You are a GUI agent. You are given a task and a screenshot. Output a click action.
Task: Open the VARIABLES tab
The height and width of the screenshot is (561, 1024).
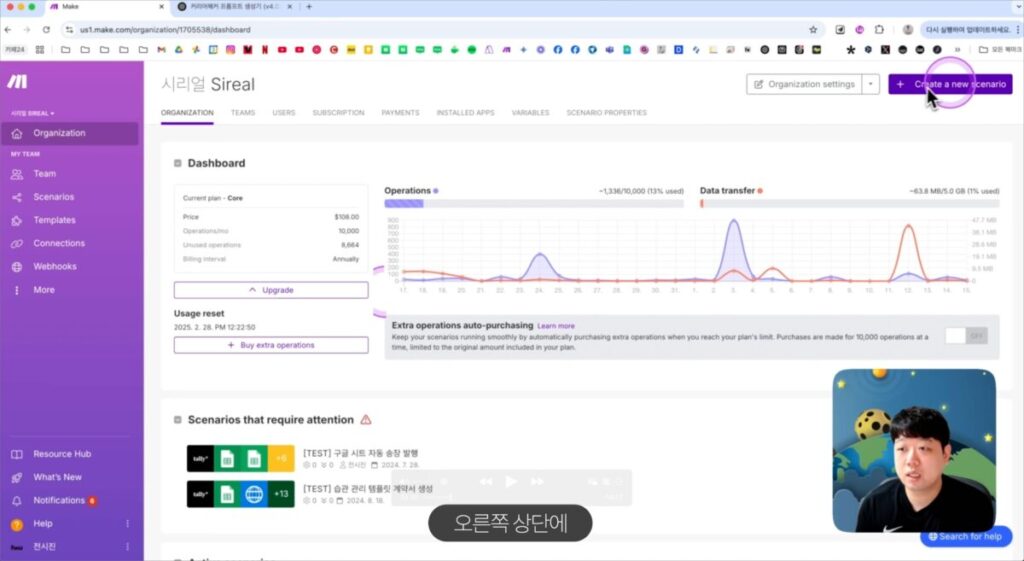[530, 113]
